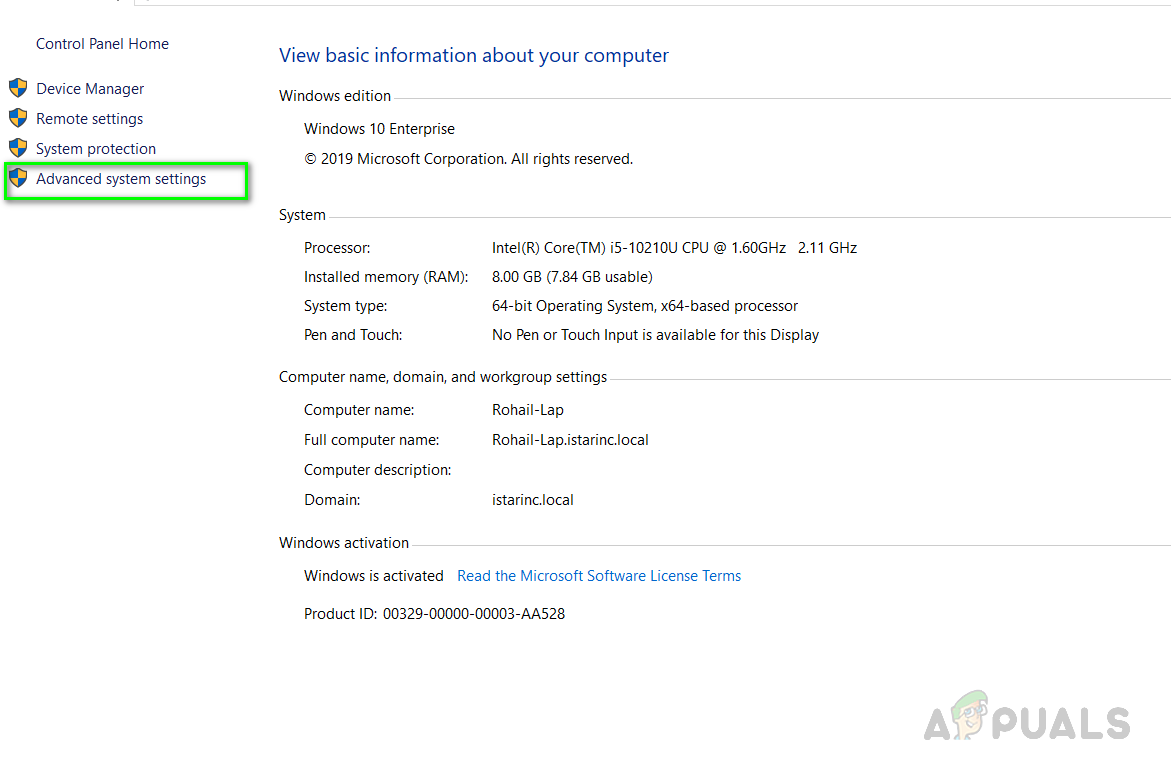Open Remote settings link

click(90, 119)
